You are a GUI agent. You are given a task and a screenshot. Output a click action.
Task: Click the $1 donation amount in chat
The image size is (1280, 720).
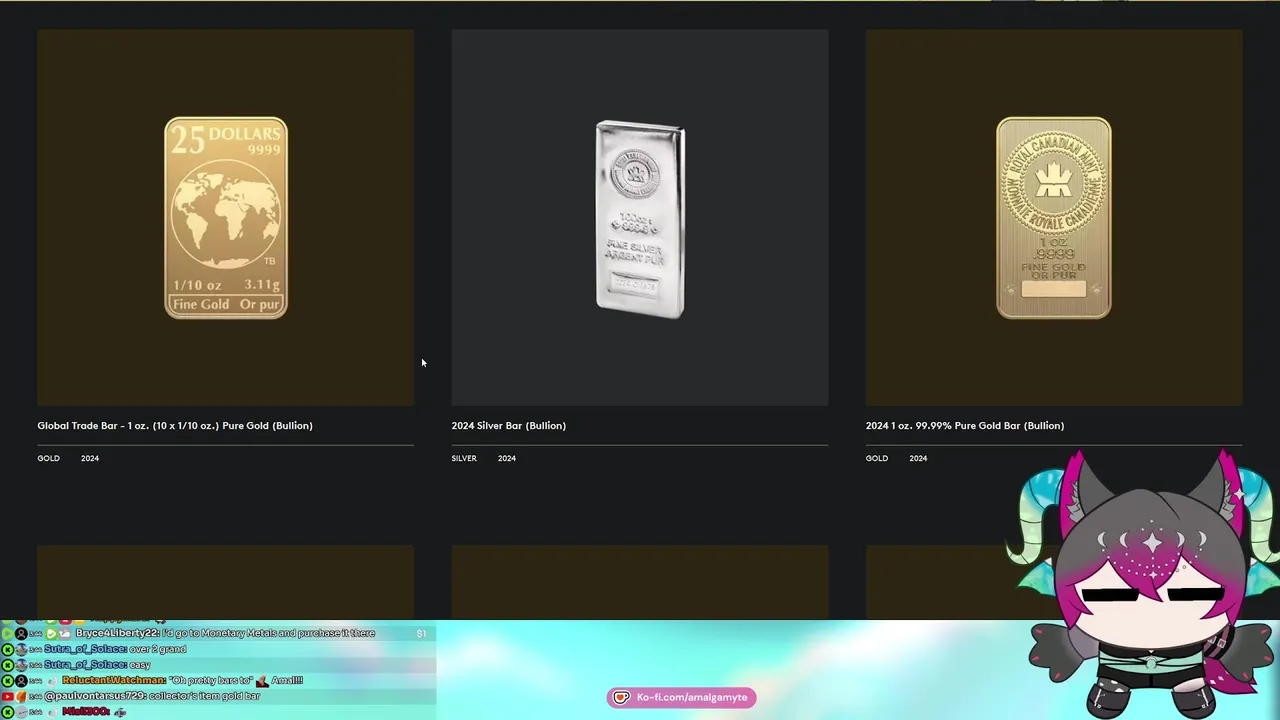point(421,634)
